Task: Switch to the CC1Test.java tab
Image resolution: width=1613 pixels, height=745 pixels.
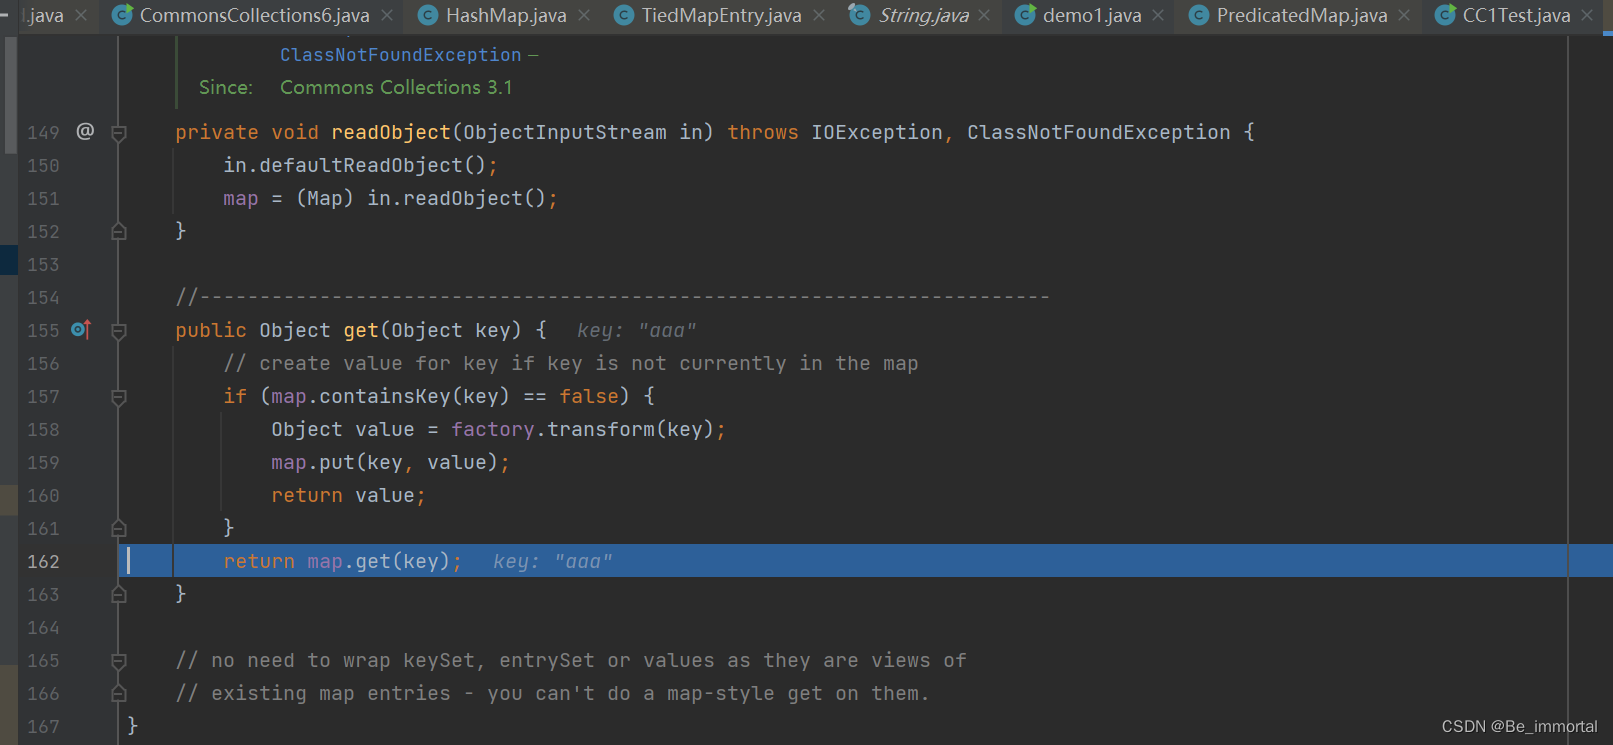Action: click(1516, 15)
